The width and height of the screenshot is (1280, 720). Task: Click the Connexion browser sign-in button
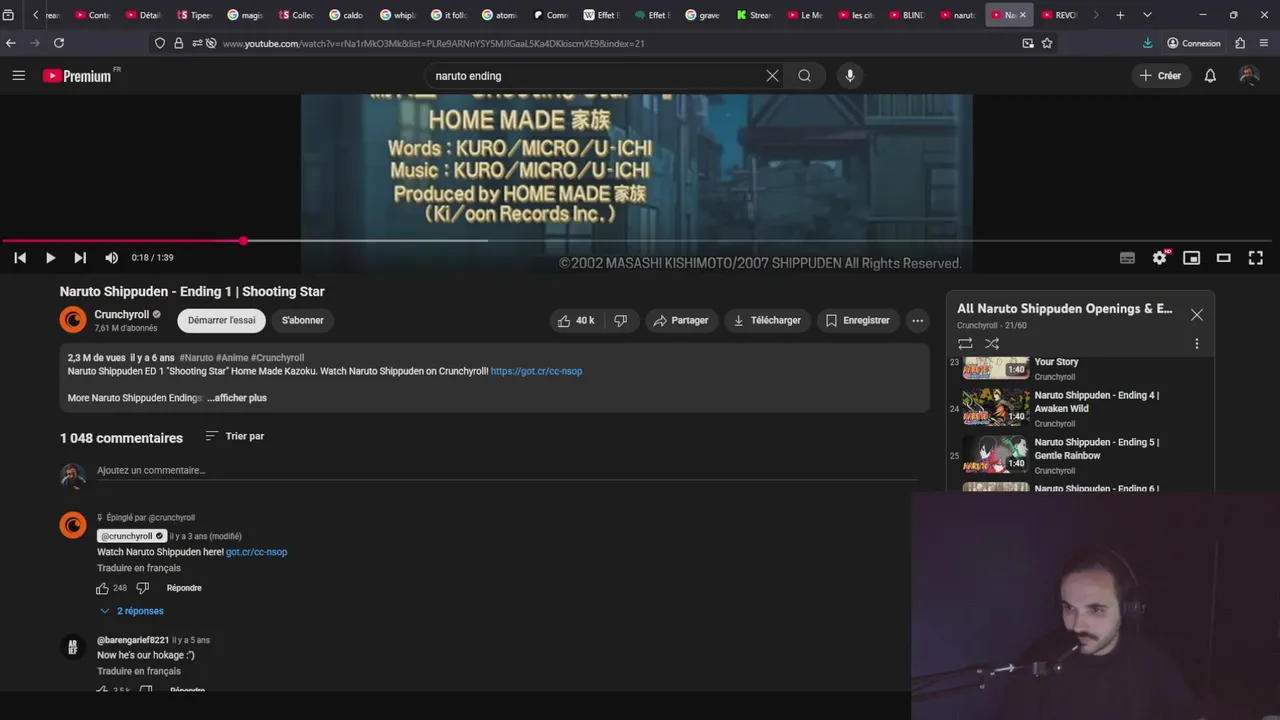click(x=1194, y=43)
